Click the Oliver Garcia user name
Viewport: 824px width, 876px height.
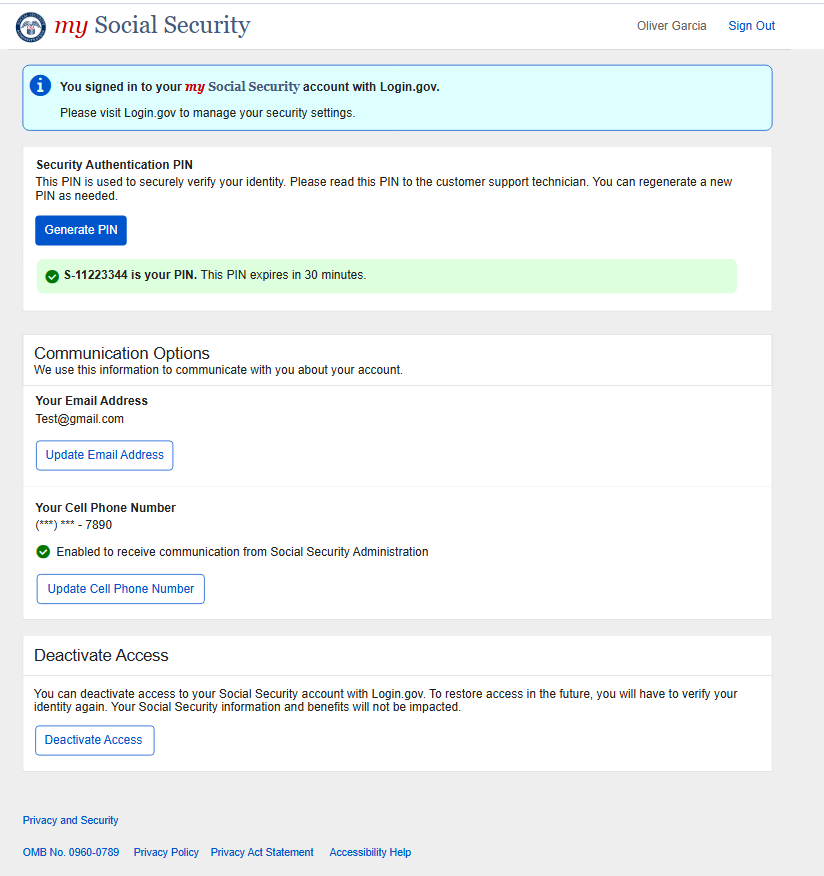[x=671, y=26]
